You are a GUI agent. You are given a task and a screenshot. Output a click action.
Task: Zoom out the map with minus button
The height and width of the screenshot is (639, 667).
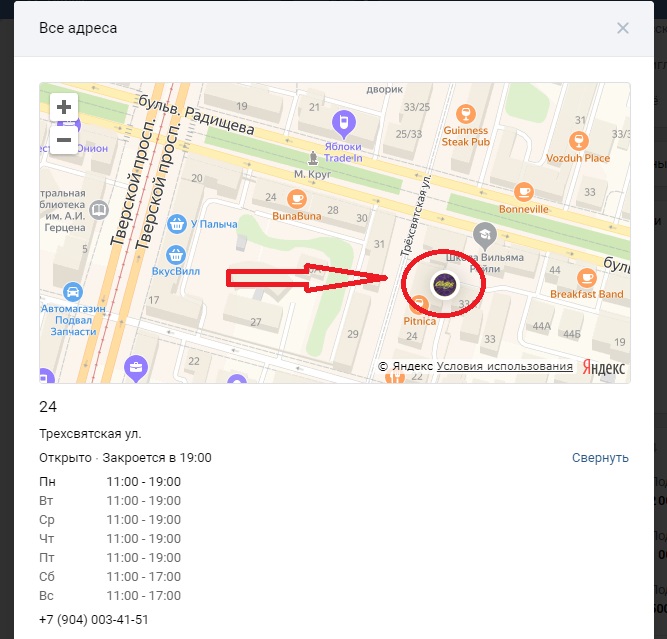64,140
